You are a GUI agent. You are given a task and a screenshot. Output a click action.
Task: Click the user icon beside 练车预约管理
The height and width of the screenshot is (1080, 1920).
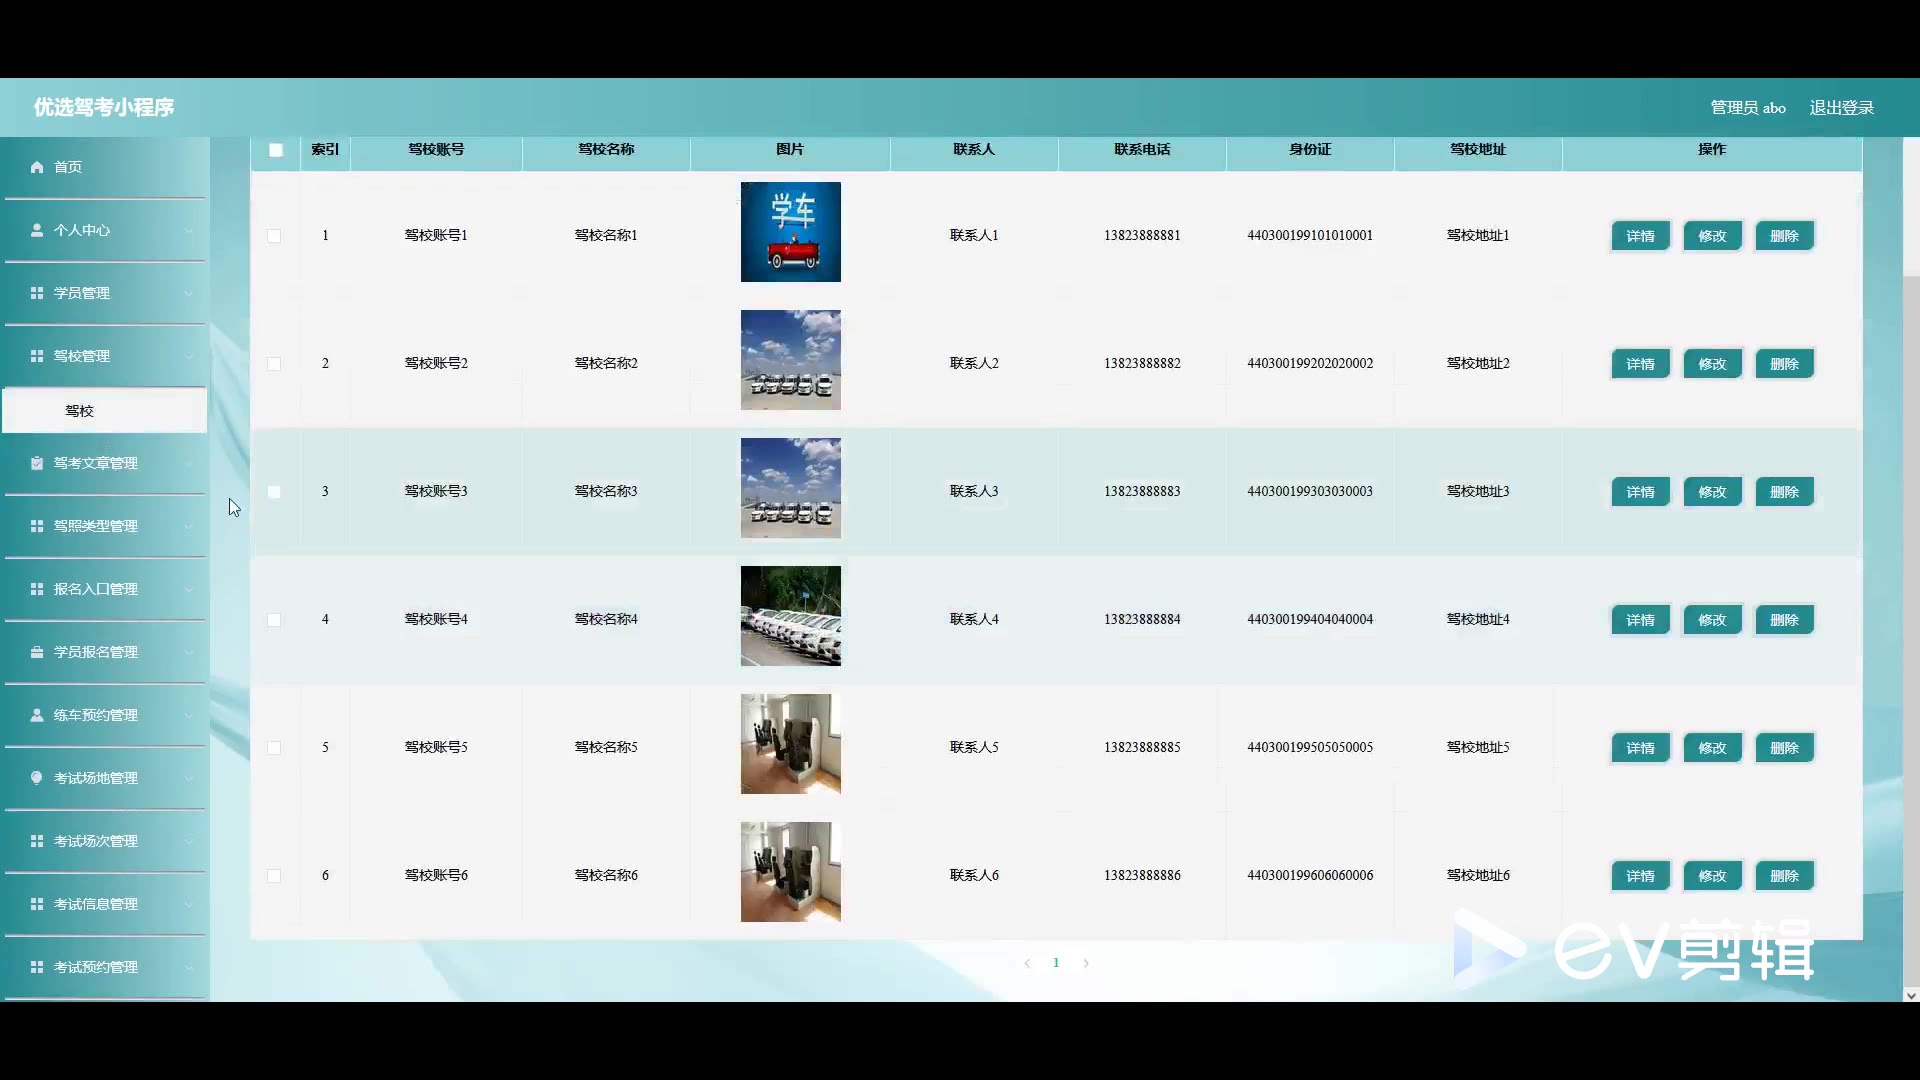[x=37, y=715]
